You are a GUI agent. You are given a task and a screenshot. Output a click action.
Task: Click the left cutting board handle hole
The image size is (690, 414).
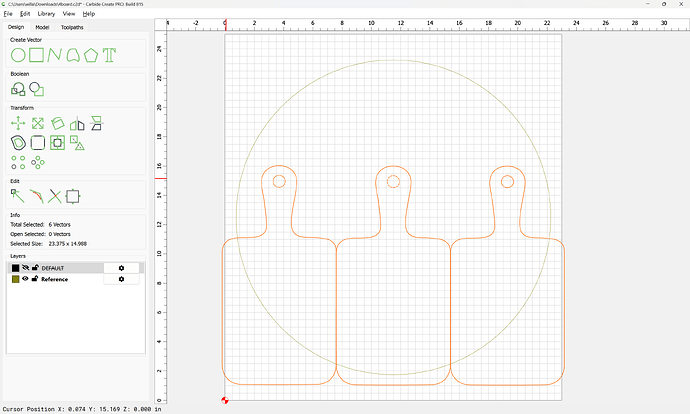point(279,181)
